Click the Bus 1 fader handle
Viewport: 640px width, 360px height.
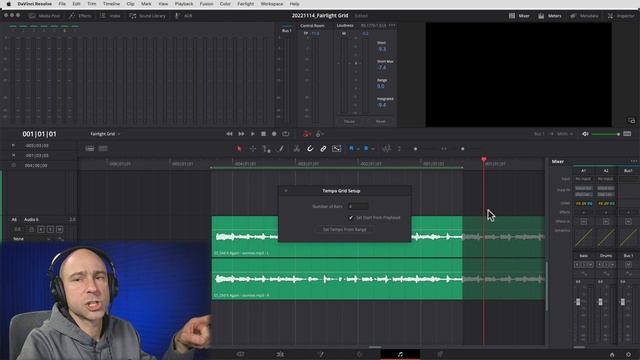(622, 302)
